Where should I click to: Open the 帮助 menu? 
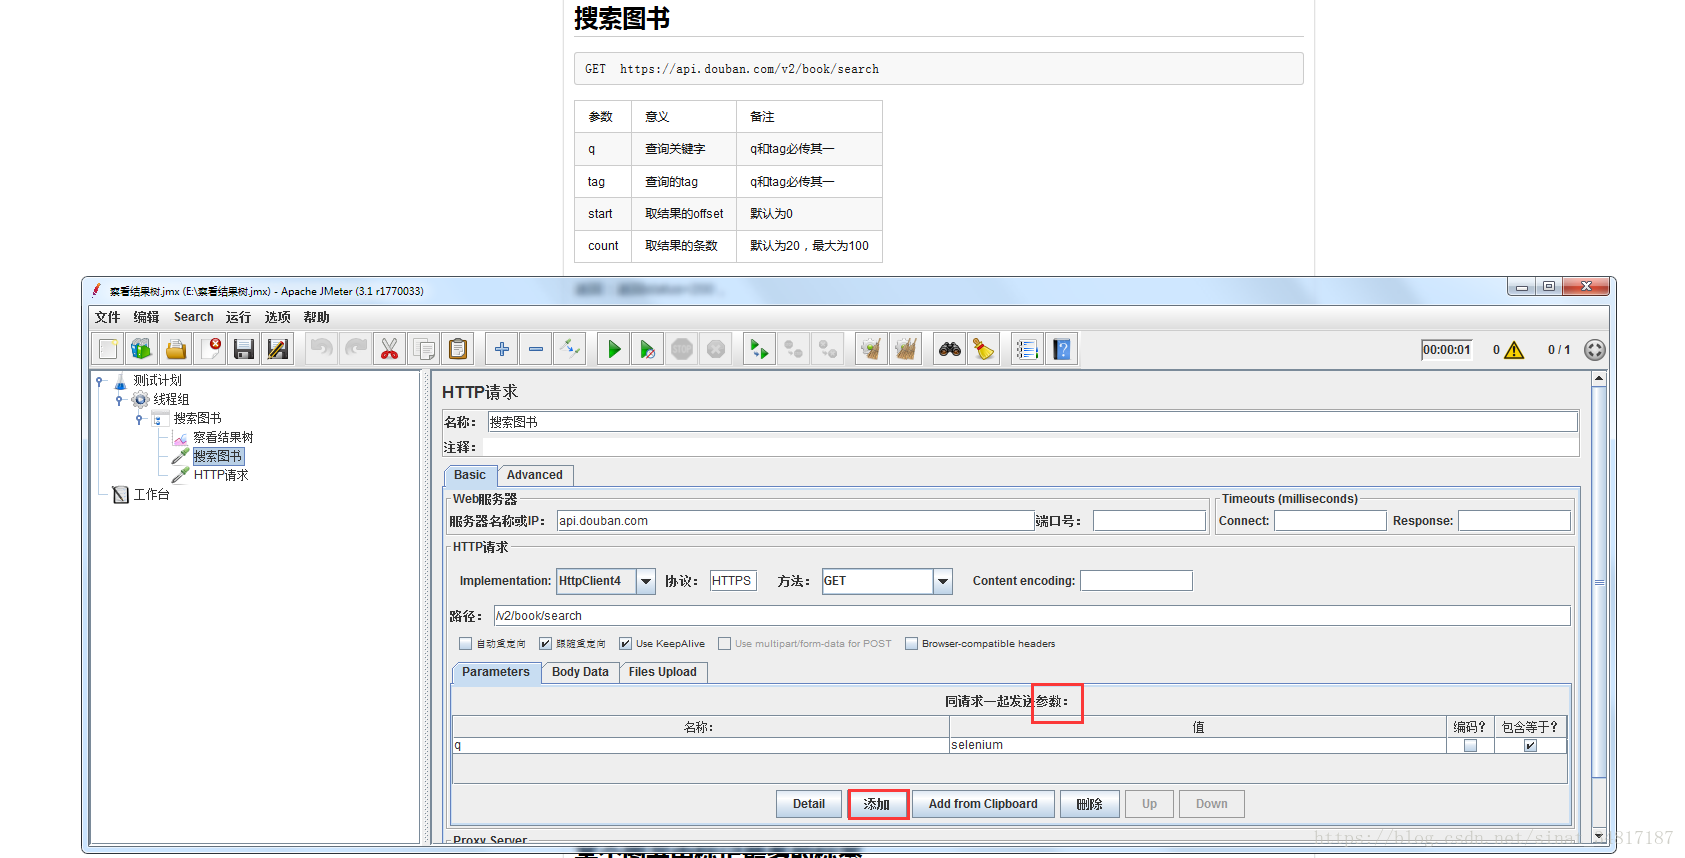click(316, 317)
